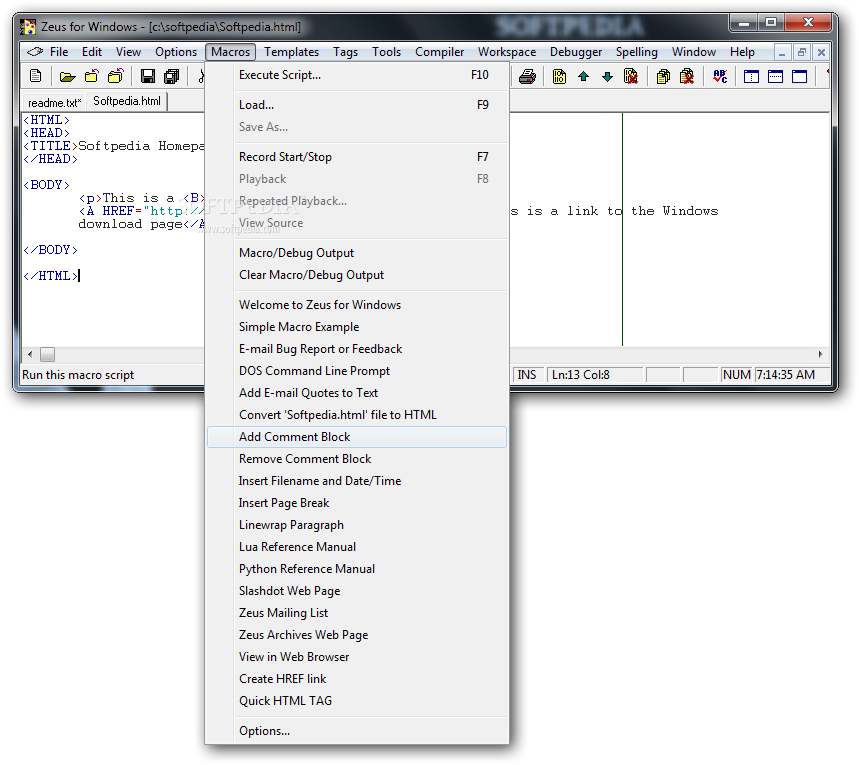Image resolution: width=859 pixels, height=765 pixels.
Task: Open the Debugger menu
Action: click(576, 52)
